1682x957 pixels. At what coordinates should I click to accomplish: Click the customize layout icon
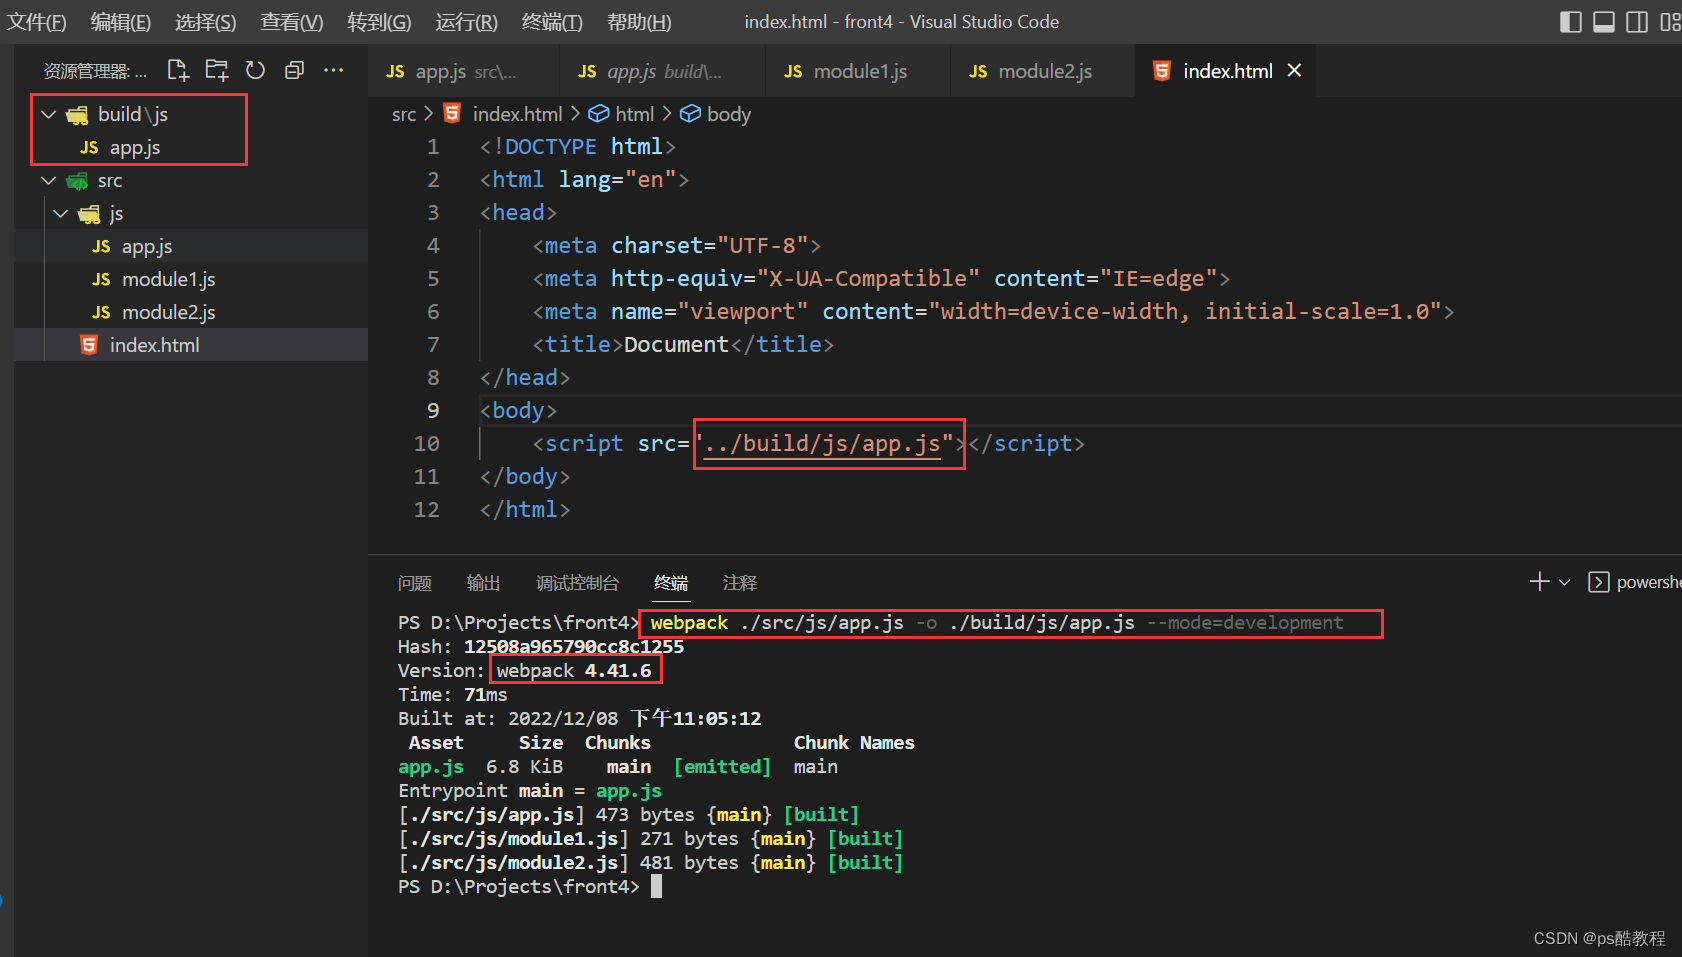[1670, 22]
